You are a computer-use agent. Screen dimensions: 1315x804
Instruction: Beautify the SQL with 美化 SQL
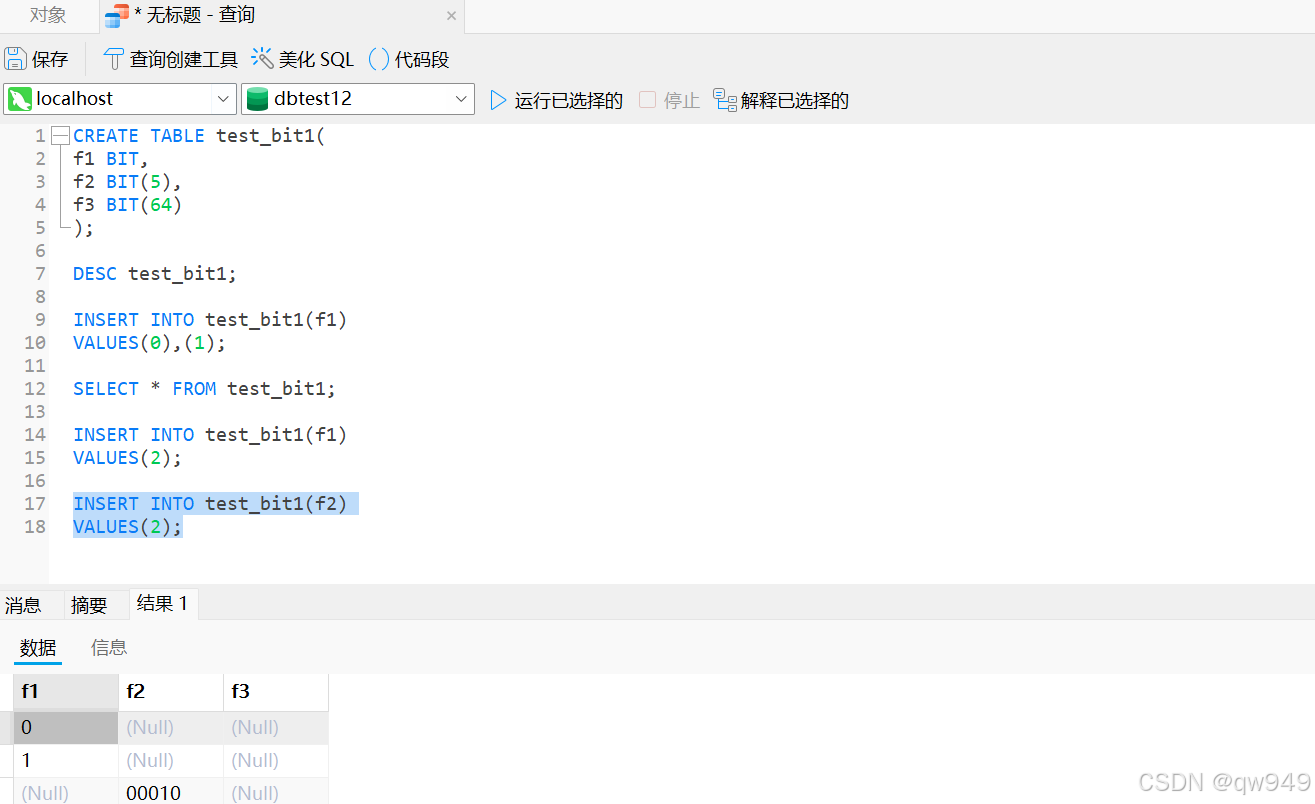(x=262, y=58)
